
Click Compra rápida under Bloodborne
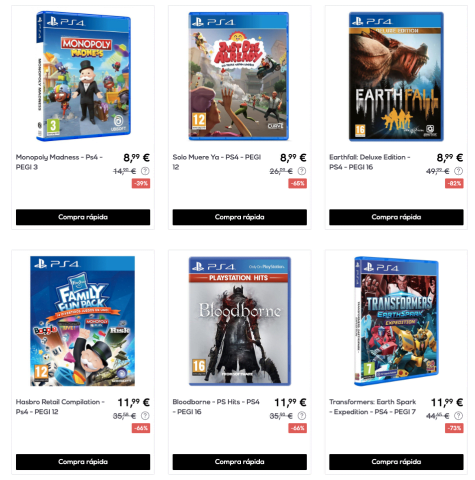(x=240, y=462)
